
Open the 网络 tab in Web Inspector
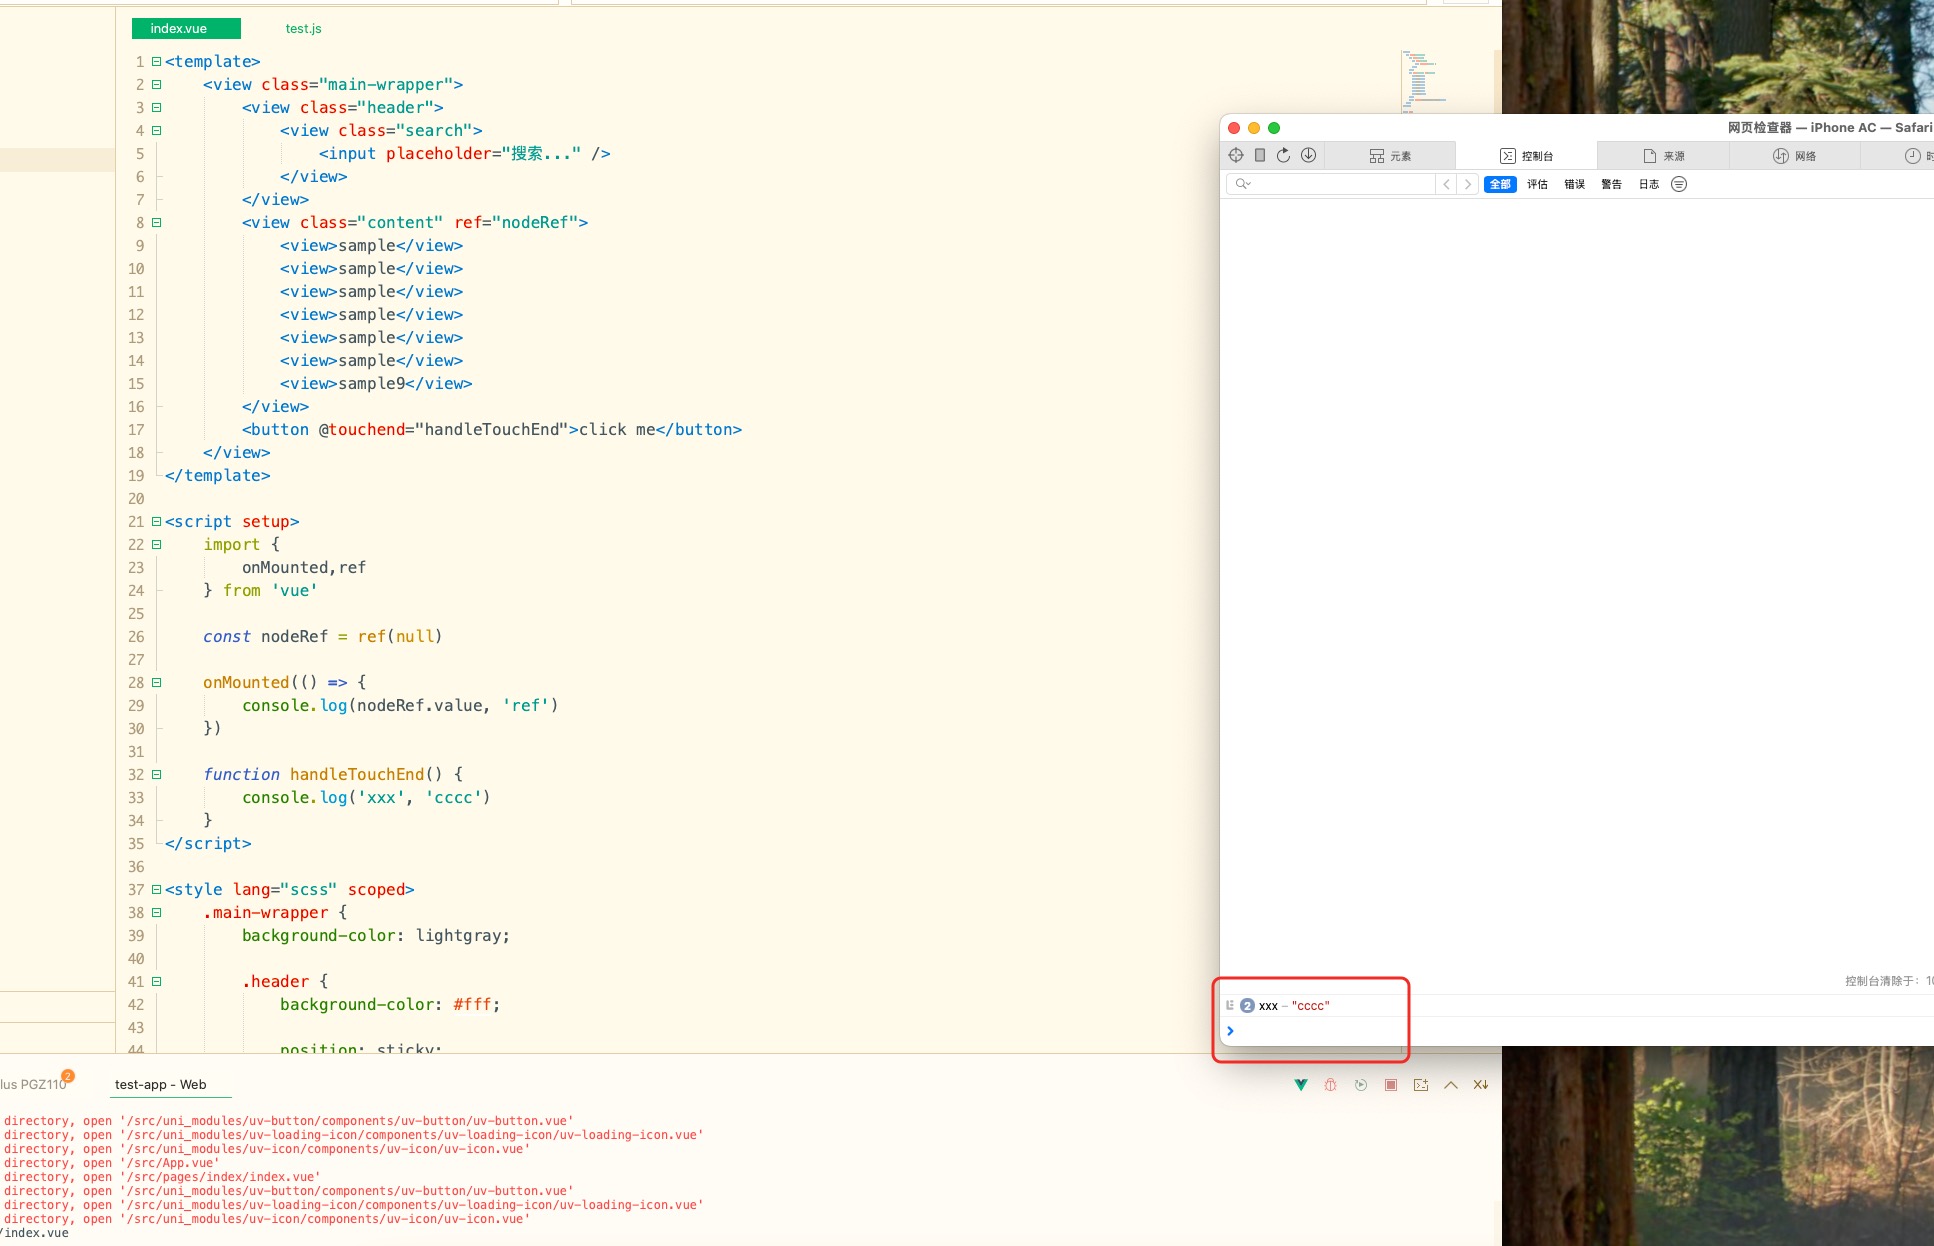point(1795,156)
